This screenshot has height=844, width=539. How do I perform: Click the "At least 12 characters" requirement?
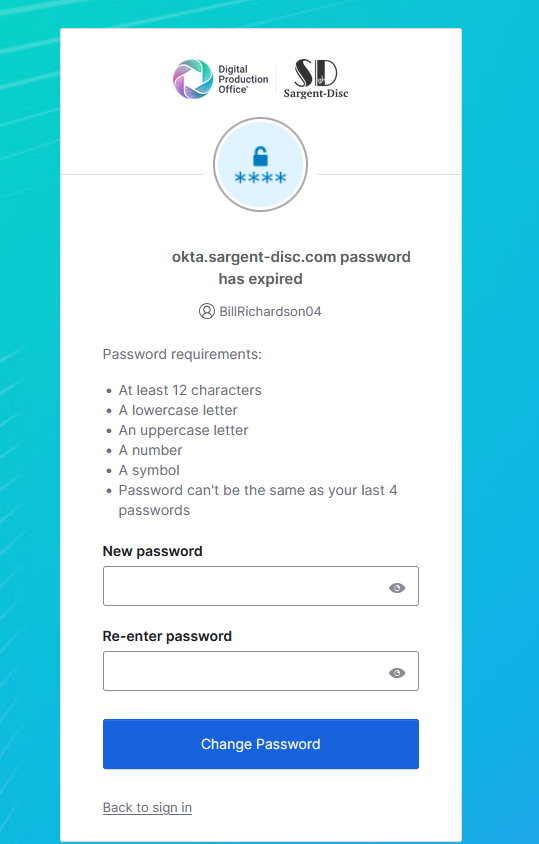pyautogui.click(x=190, y=390)
